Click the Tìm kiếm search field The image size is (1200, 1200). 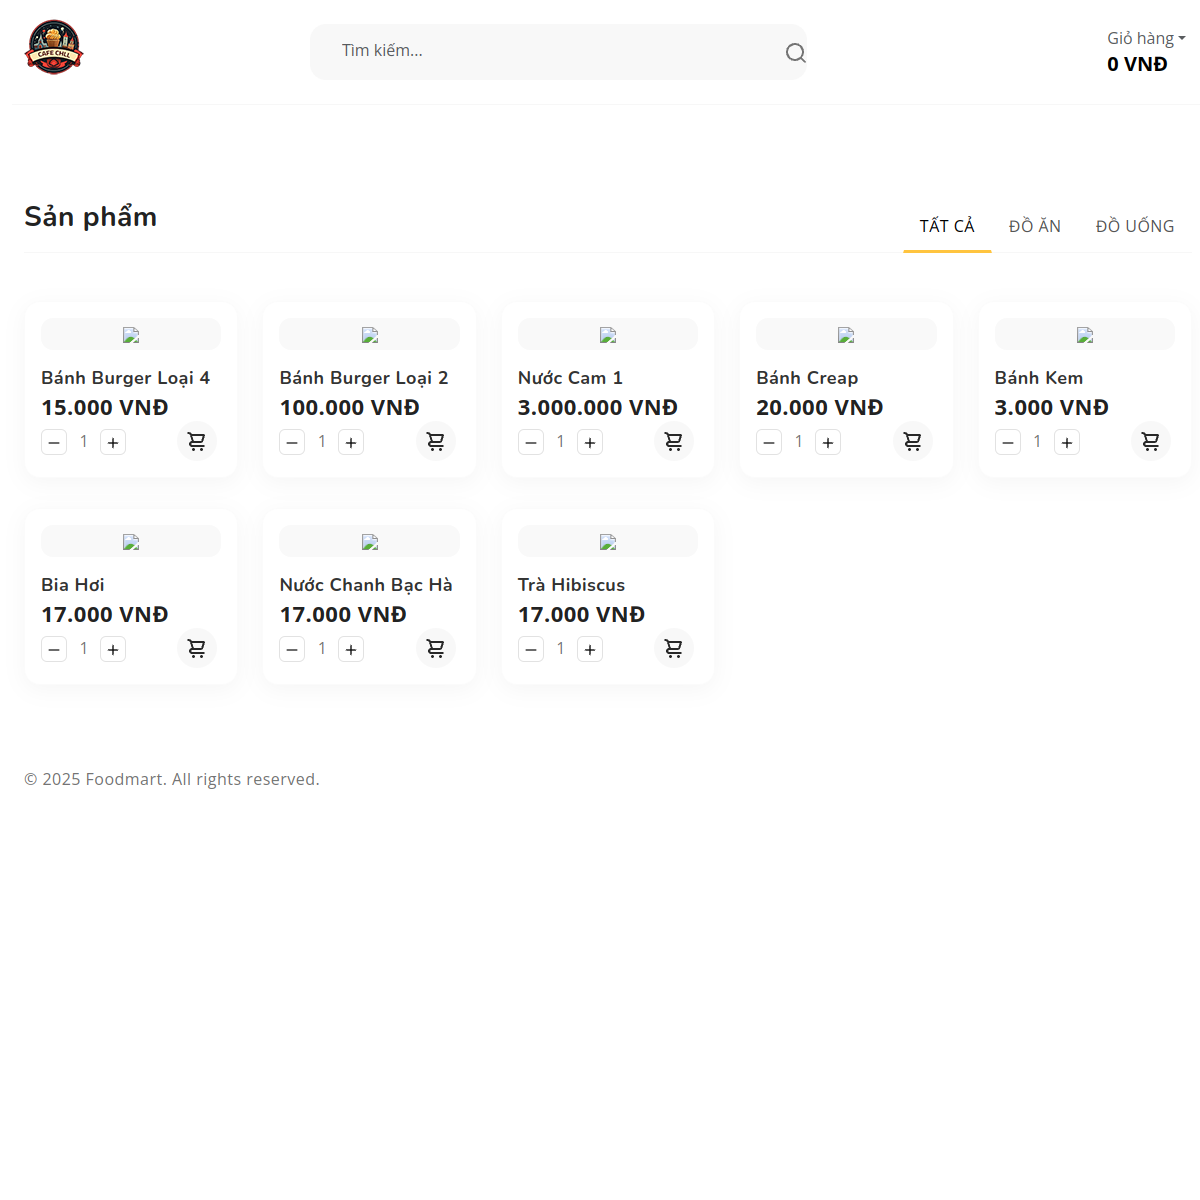click(550, 51)
